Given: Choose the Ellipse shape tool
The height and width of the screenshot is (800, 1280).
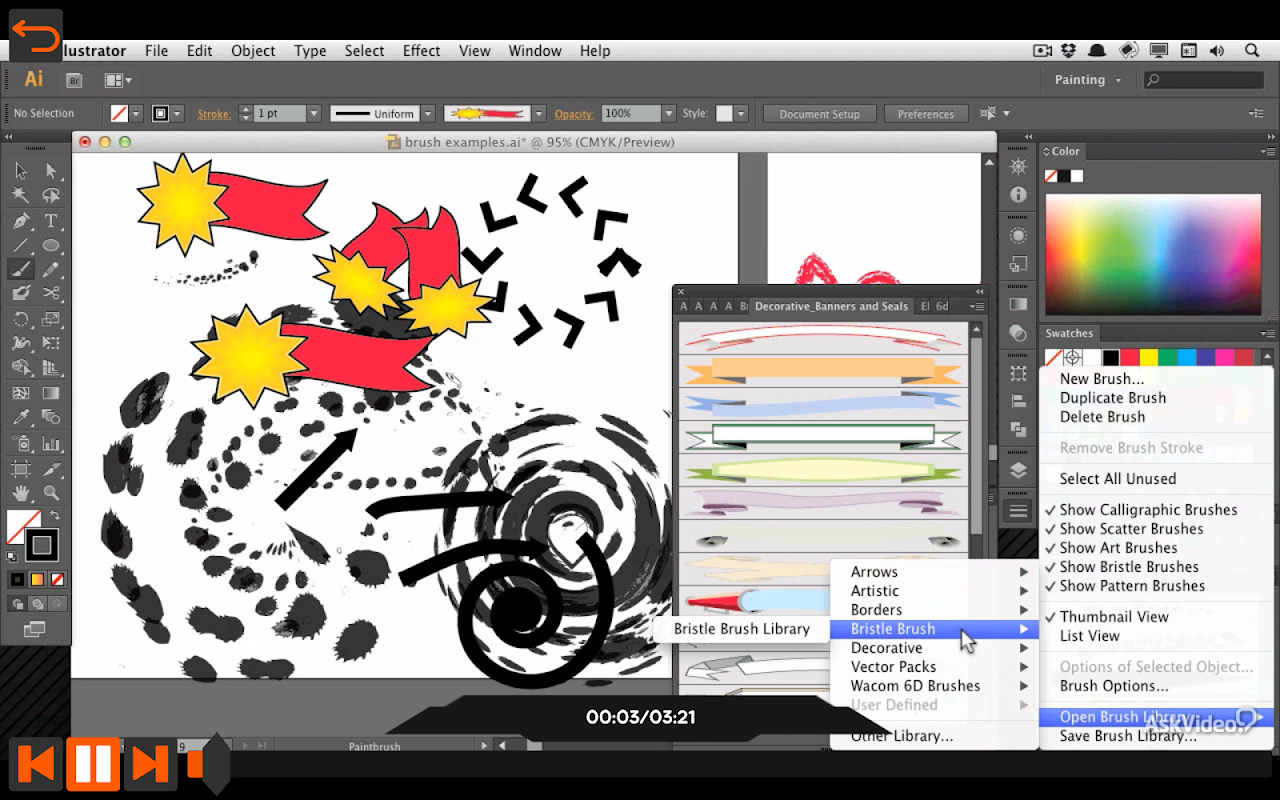Looking at the screenshot, I should tap(51, 245).
